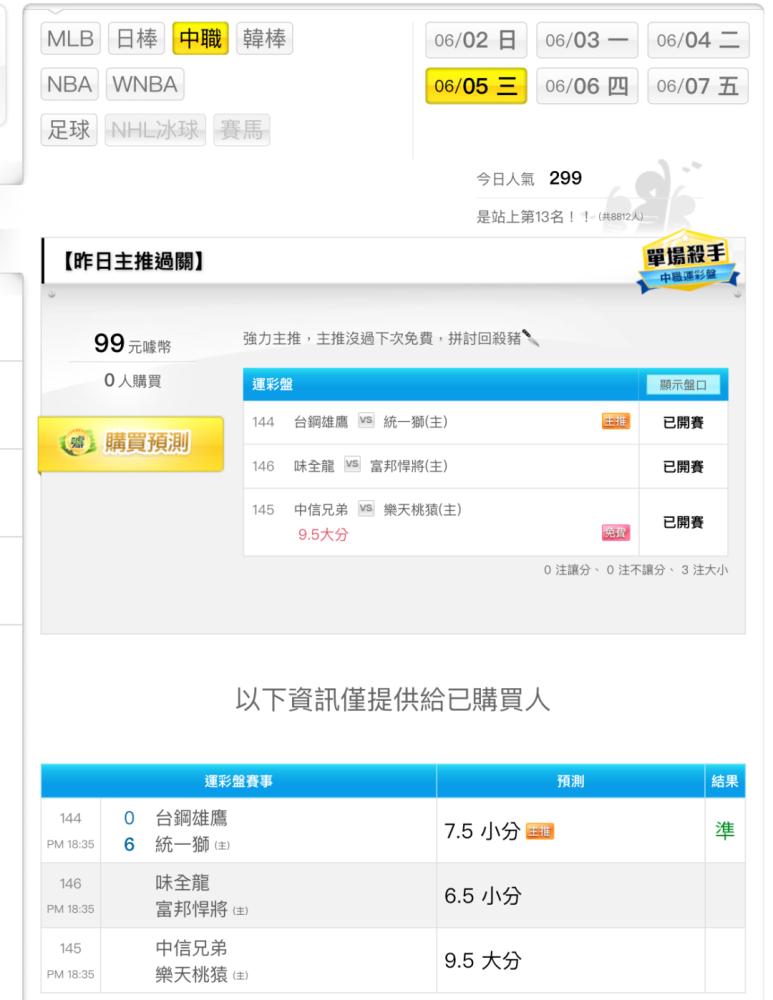
Task: Click the VS icon between 味全龍 and 富邦悍將
Action: coord(352,464)
